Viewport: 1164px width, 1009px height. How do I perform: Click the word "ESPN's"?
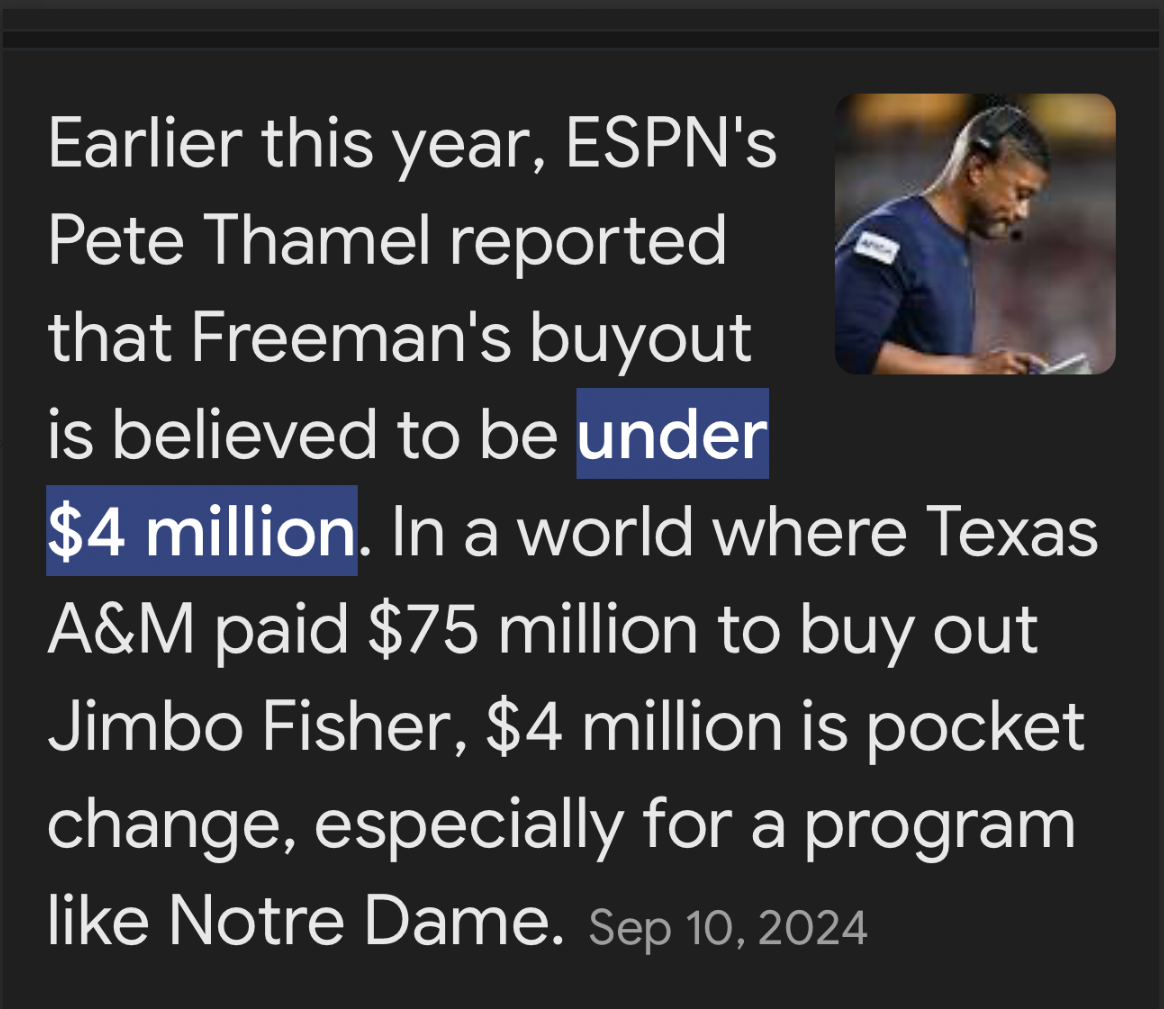(671, 145)
